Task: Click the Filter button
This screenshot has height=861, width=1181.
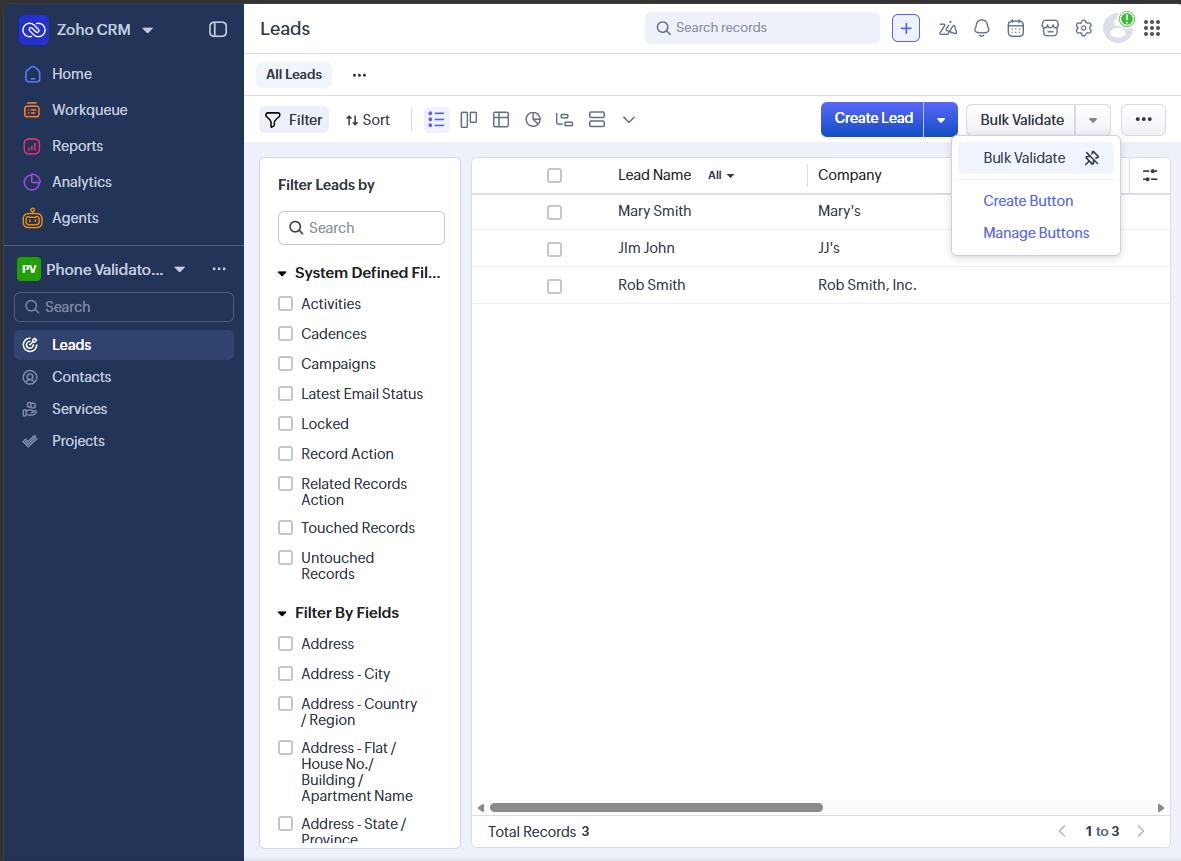Action: point(294,120)
